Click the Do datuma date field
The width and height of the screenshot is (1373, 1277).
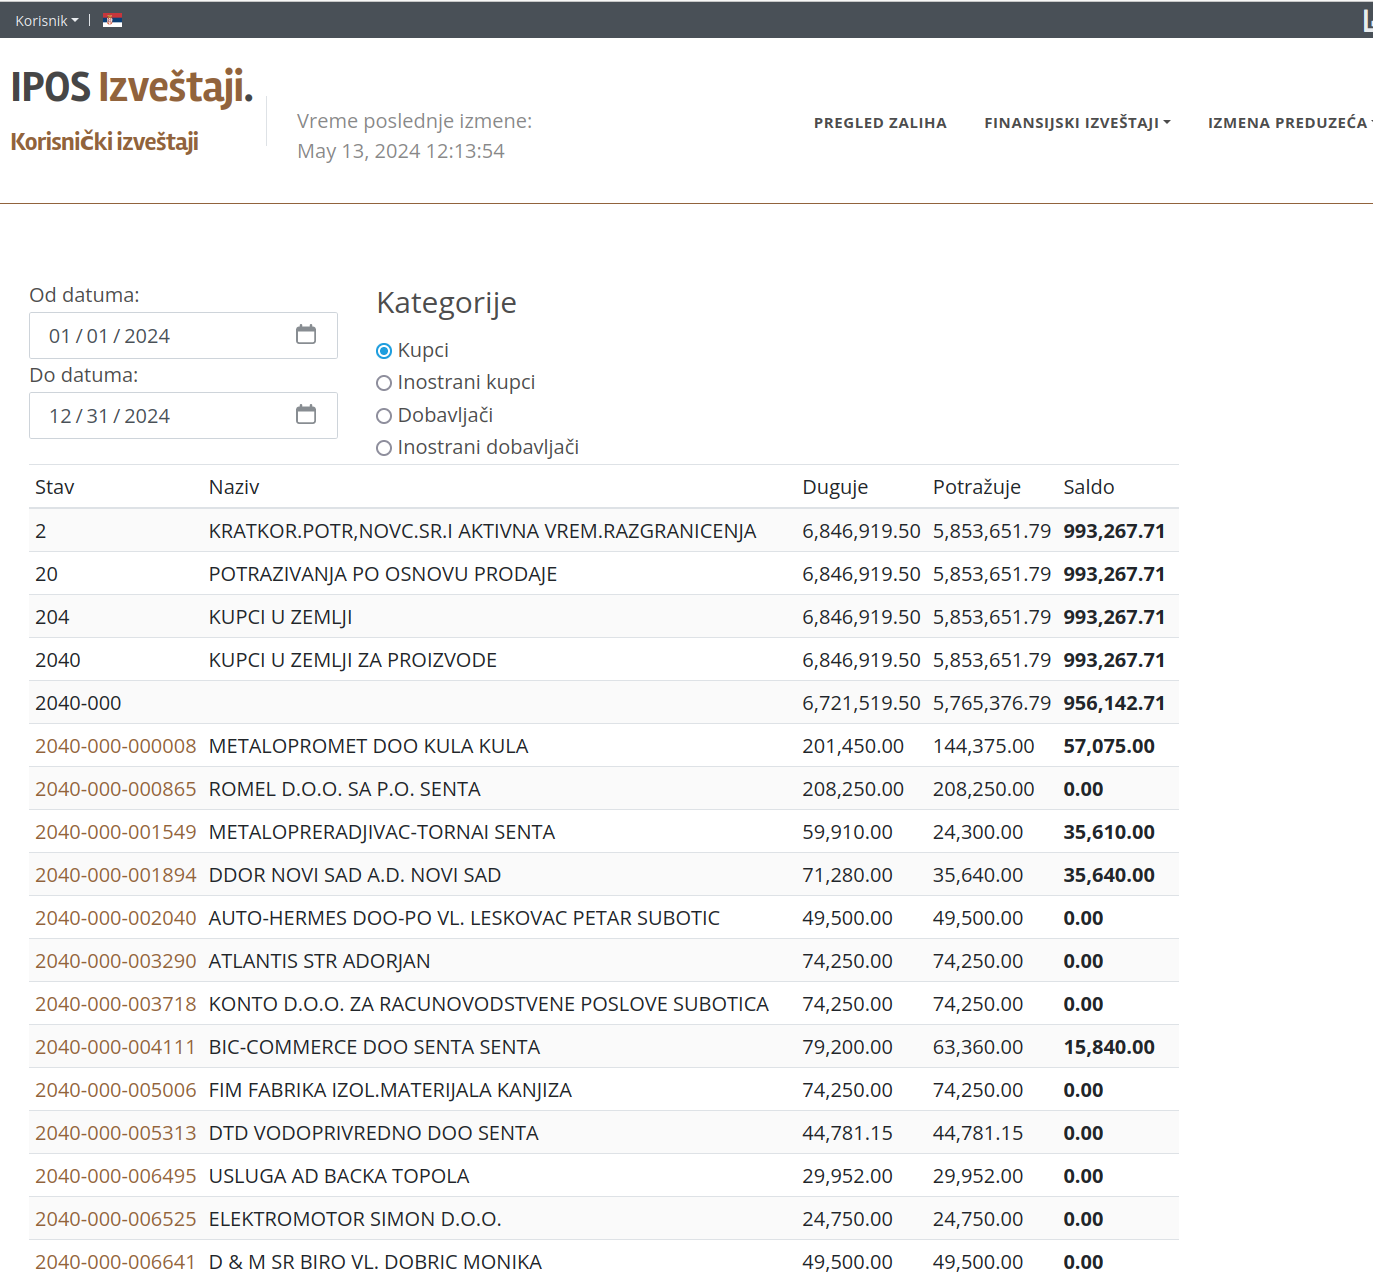point(160,416)
